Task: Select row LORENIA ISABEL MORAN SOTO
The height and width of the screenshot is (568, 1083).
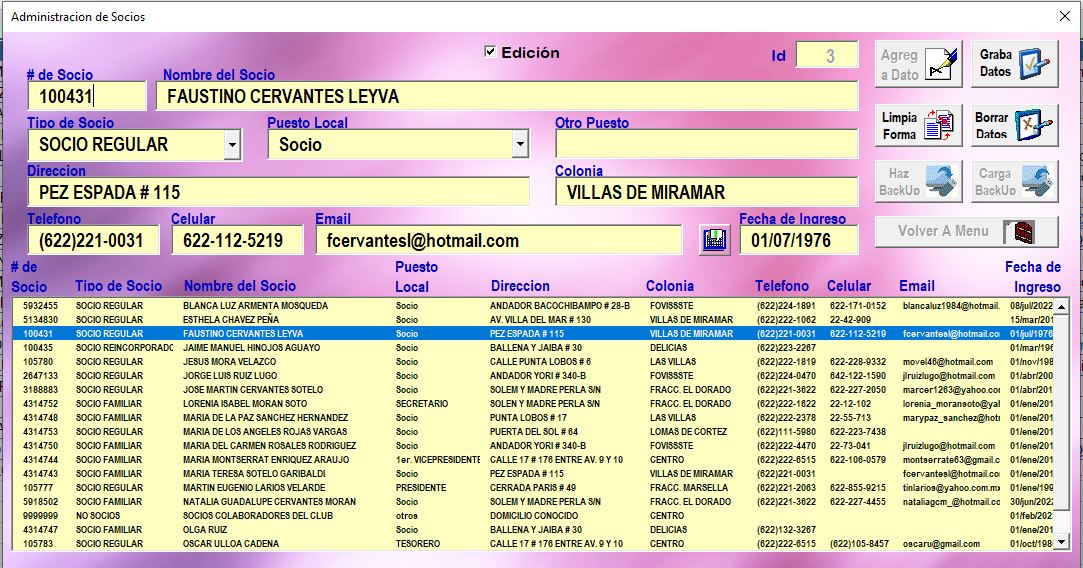Action: coord(533,404)
